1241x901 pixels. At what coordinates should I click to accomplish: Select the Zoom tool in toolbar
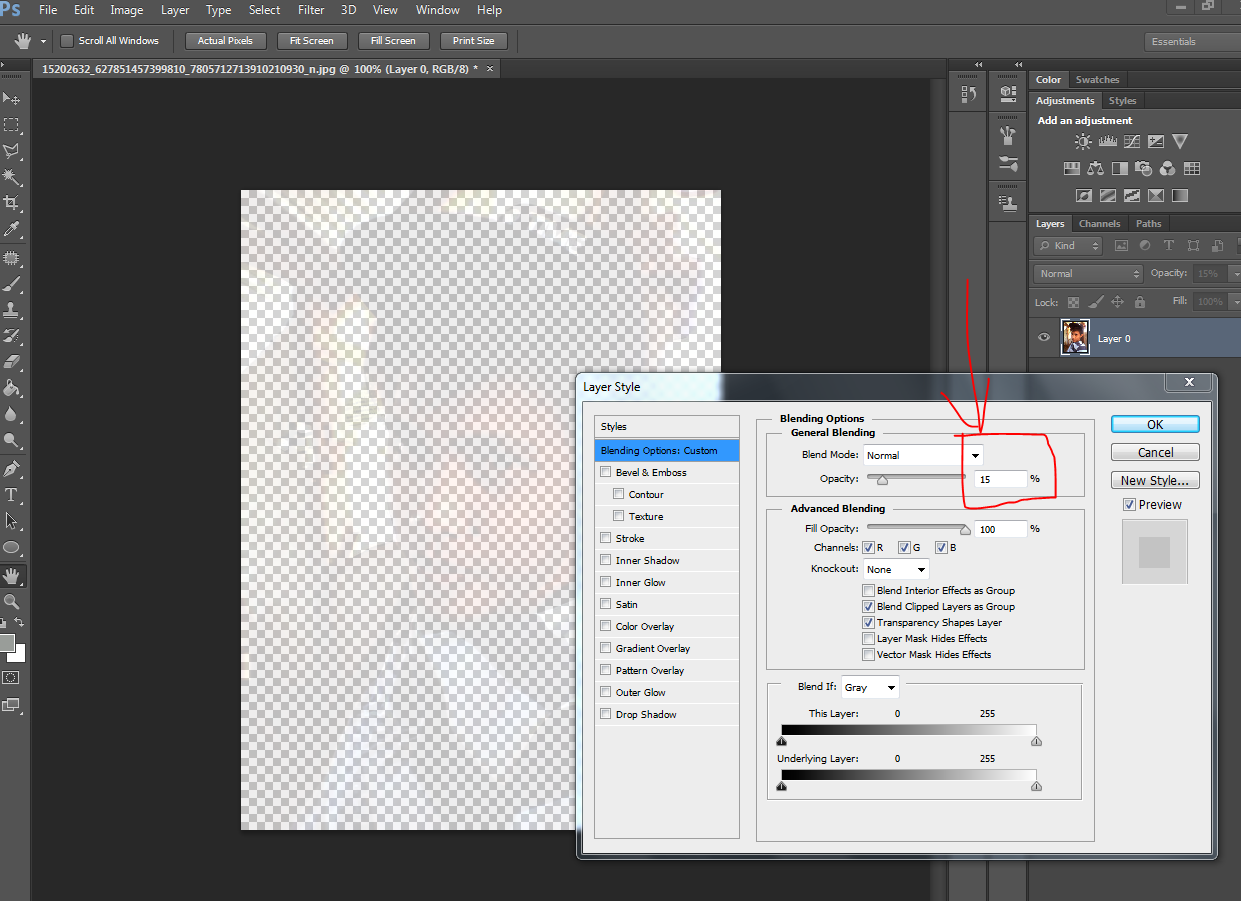pos(12,601)
